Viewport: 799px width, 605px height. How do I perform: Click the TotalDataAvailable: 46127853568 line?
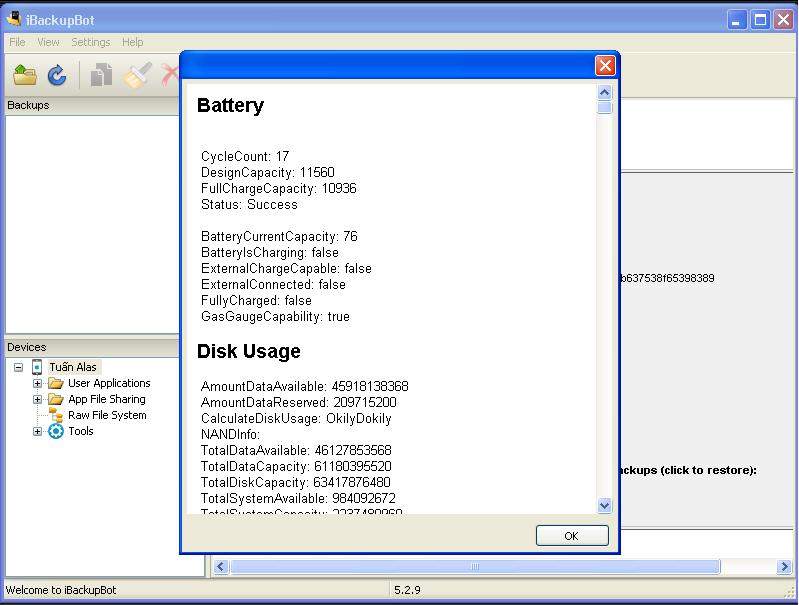coord(296,451)
